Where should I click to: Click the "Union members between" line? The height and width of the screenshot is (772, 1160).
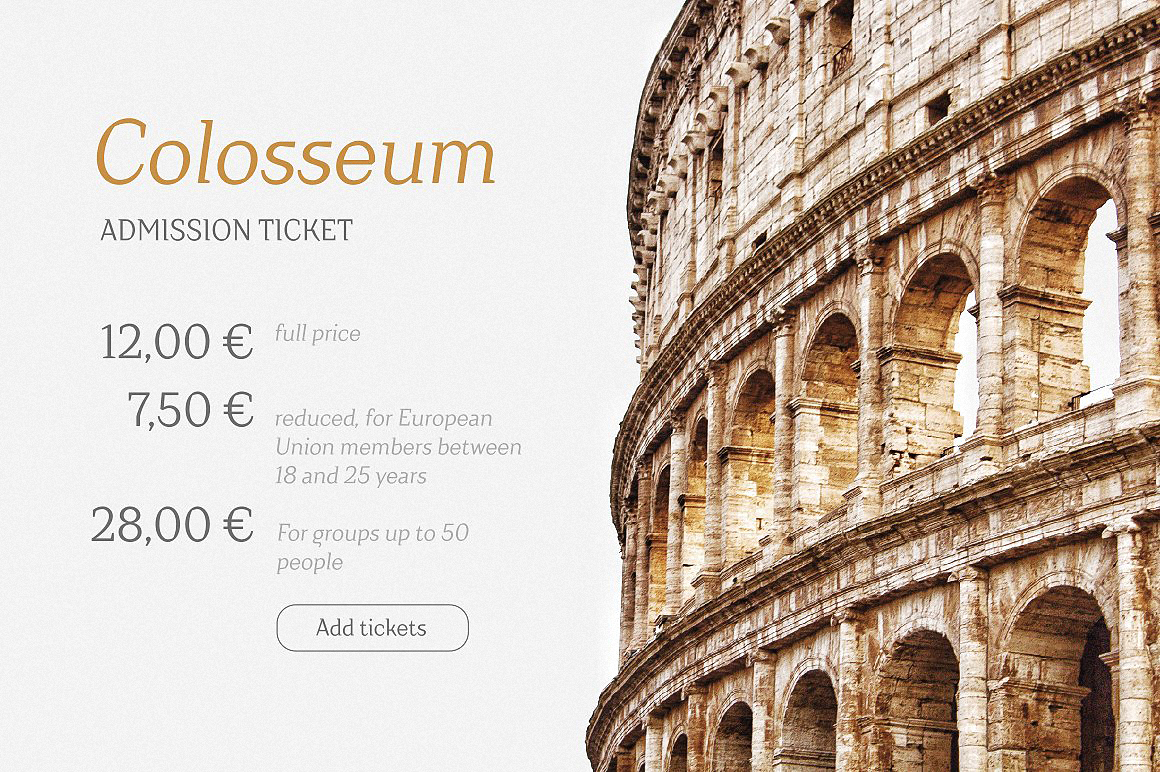tap(398, 447)
